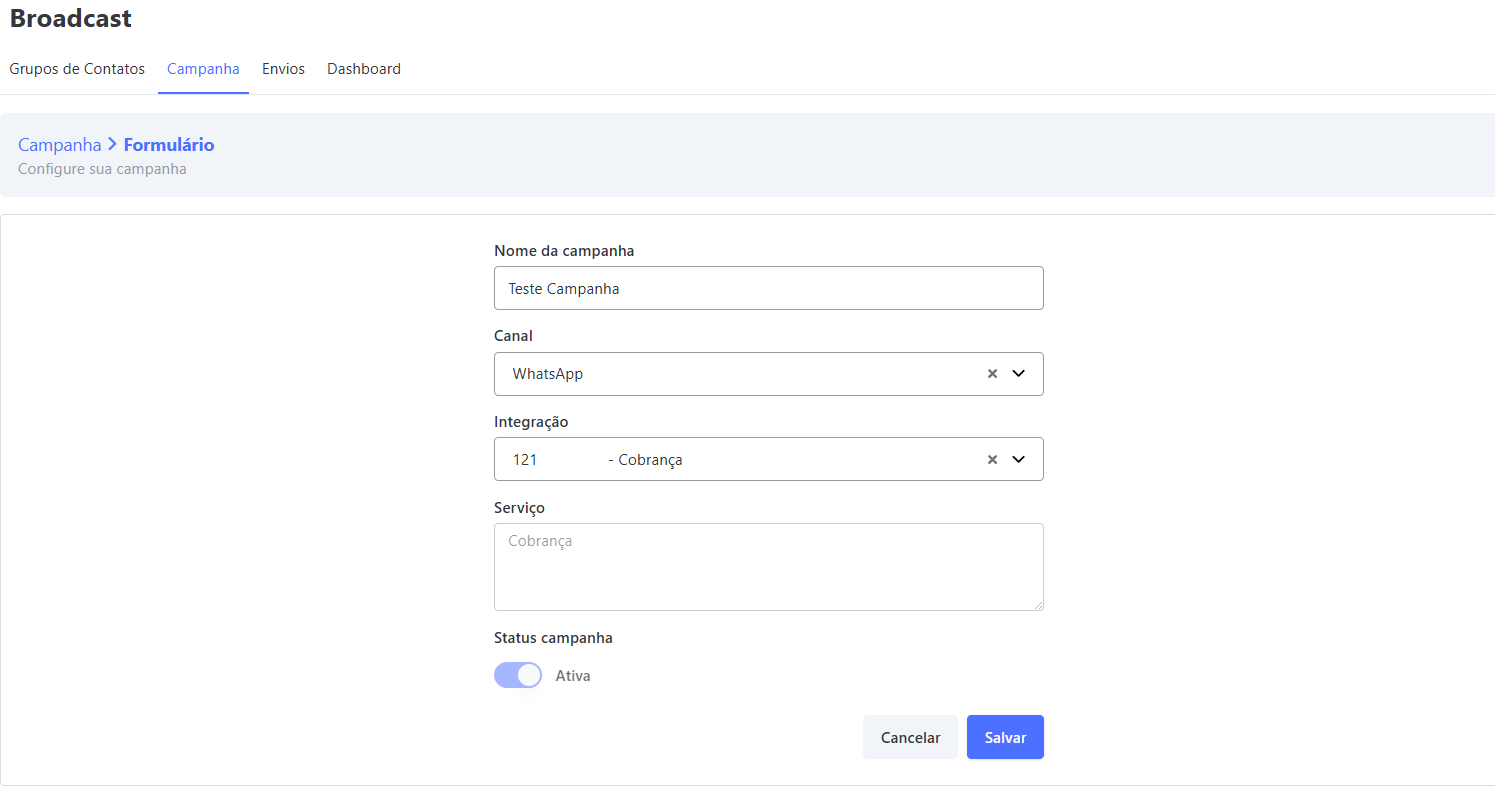
Task: Click the breadcrumb chevron separator icon
Action: click(x=112, y=145)
